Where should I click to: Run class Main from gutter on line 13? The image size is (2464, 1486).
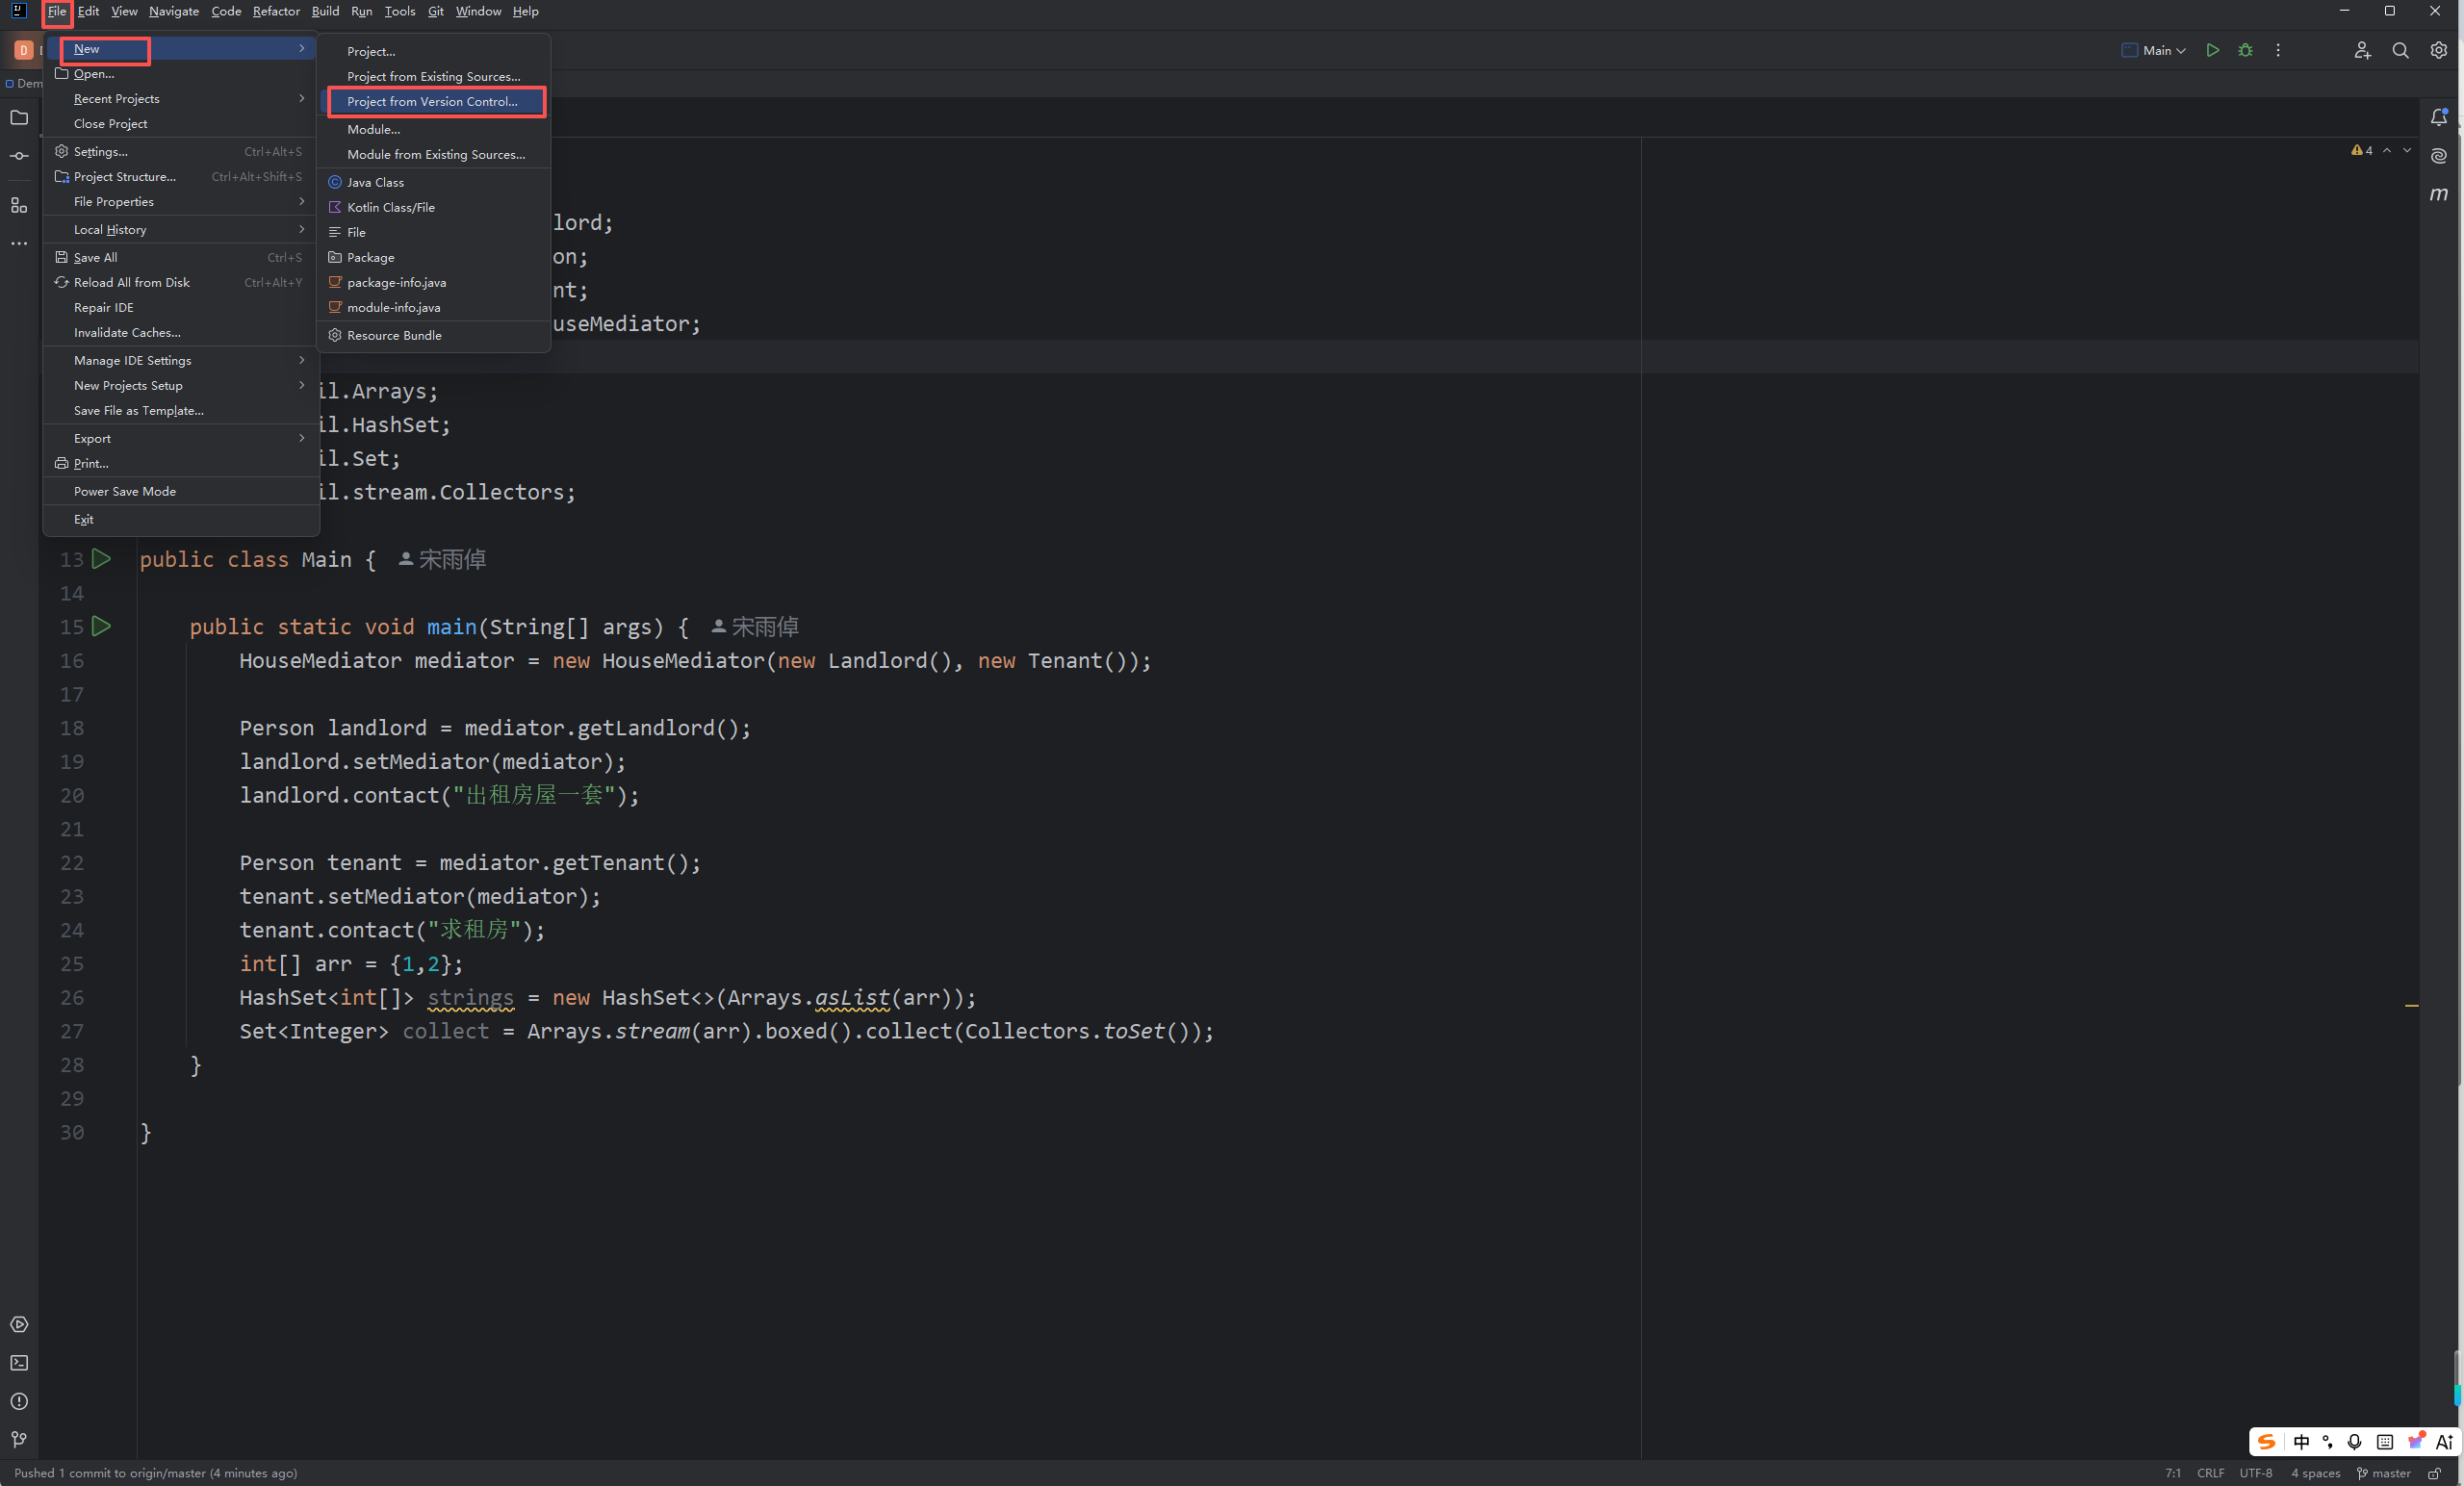coord(101,559)
